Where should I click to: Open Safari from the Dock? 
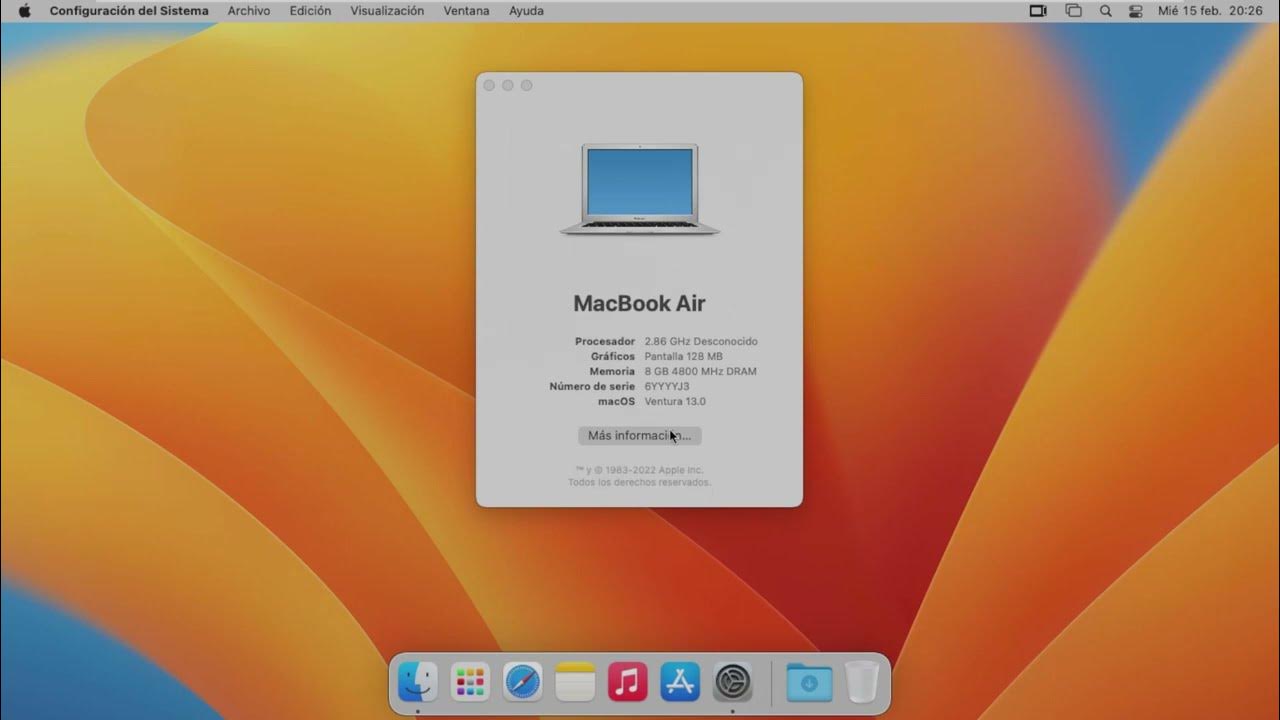point(522,682)
